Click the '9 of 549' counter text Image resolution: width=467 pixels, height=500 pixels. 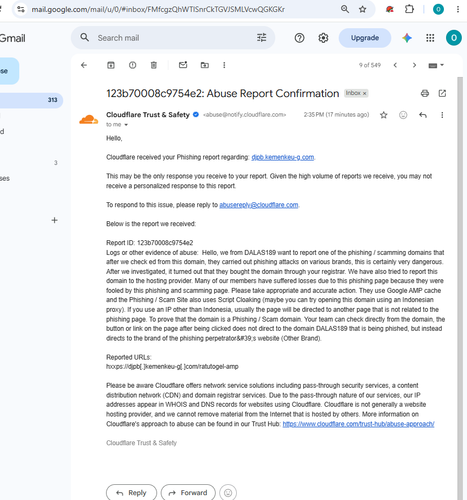click(x=370, y=65)
